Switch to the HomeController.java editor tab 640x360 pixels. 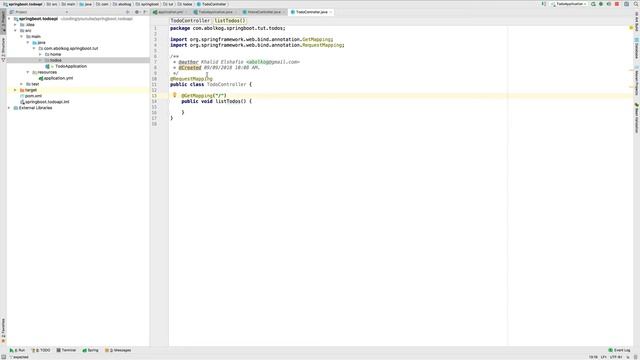click(x=264, y=12)
